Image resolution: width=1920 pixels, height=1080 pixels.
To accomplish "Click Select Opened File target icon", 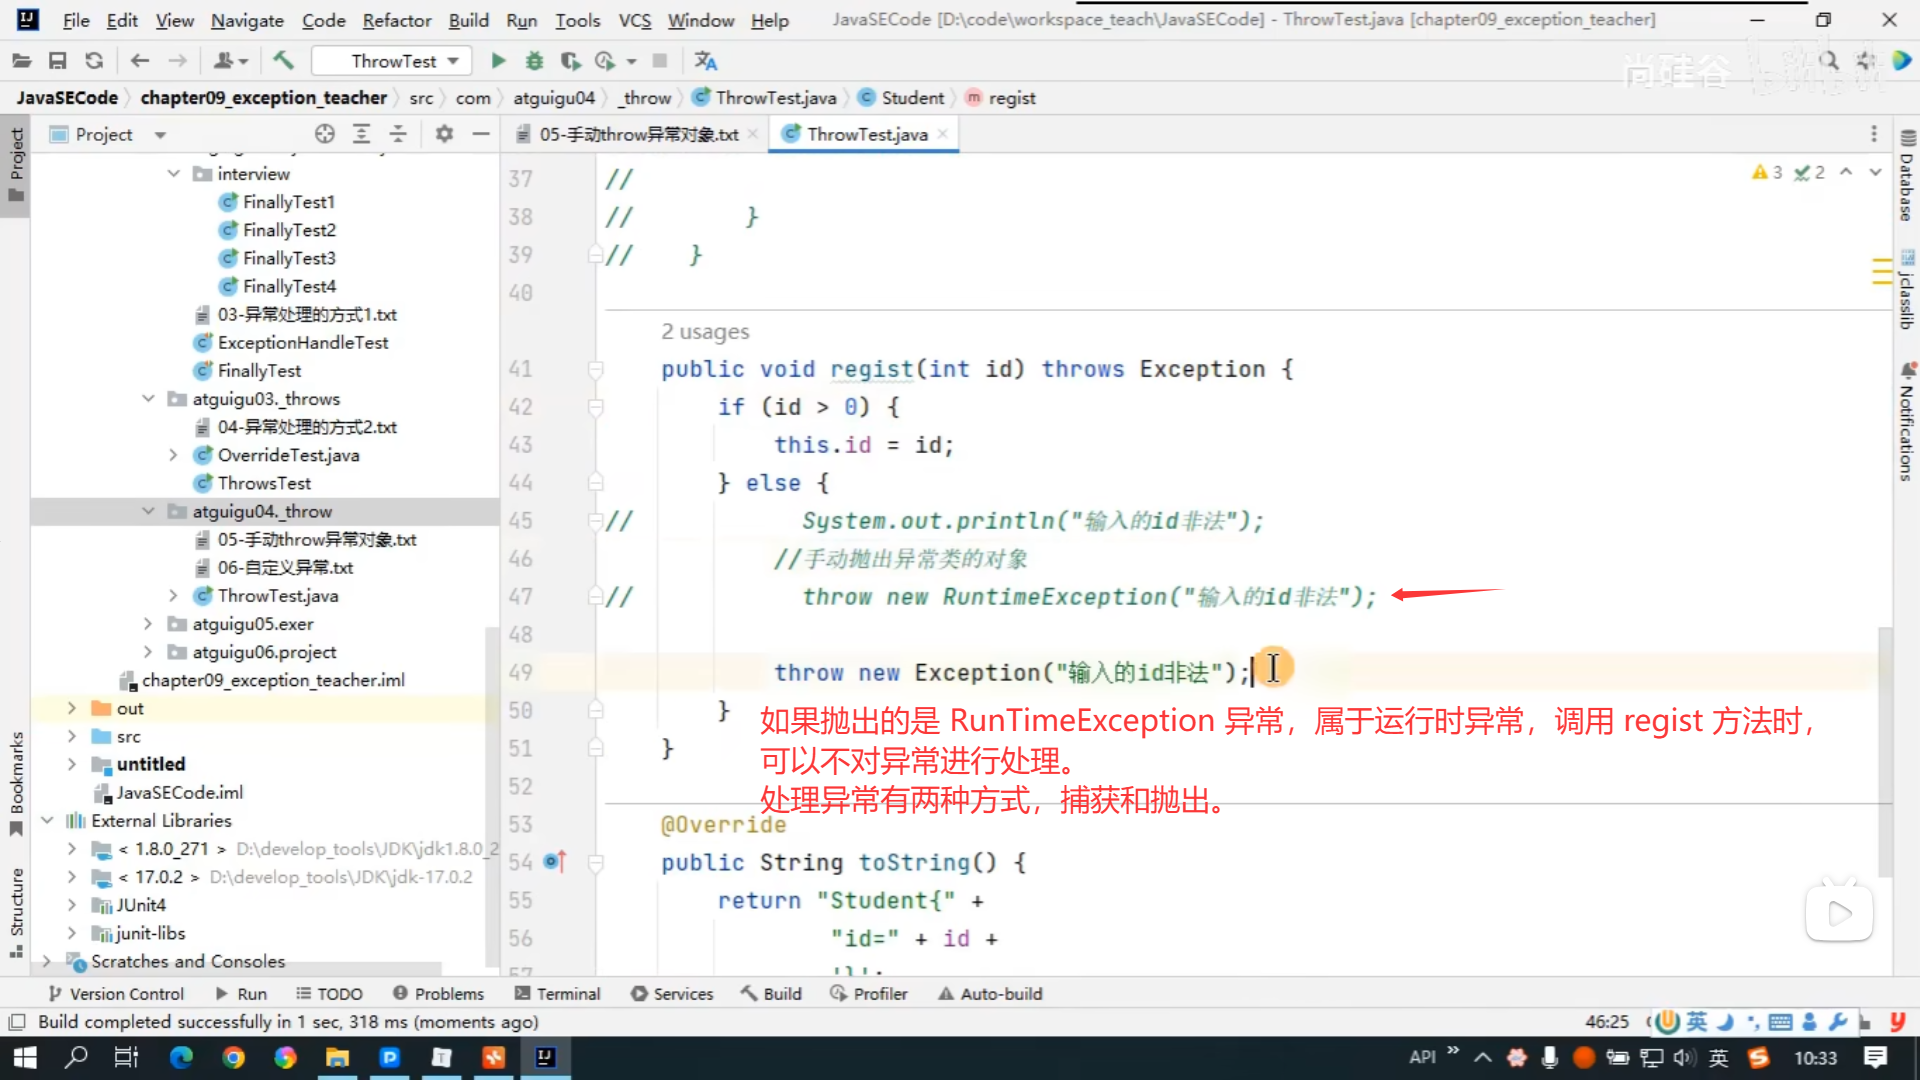I will pyautogui.click(x=324, y=134).
